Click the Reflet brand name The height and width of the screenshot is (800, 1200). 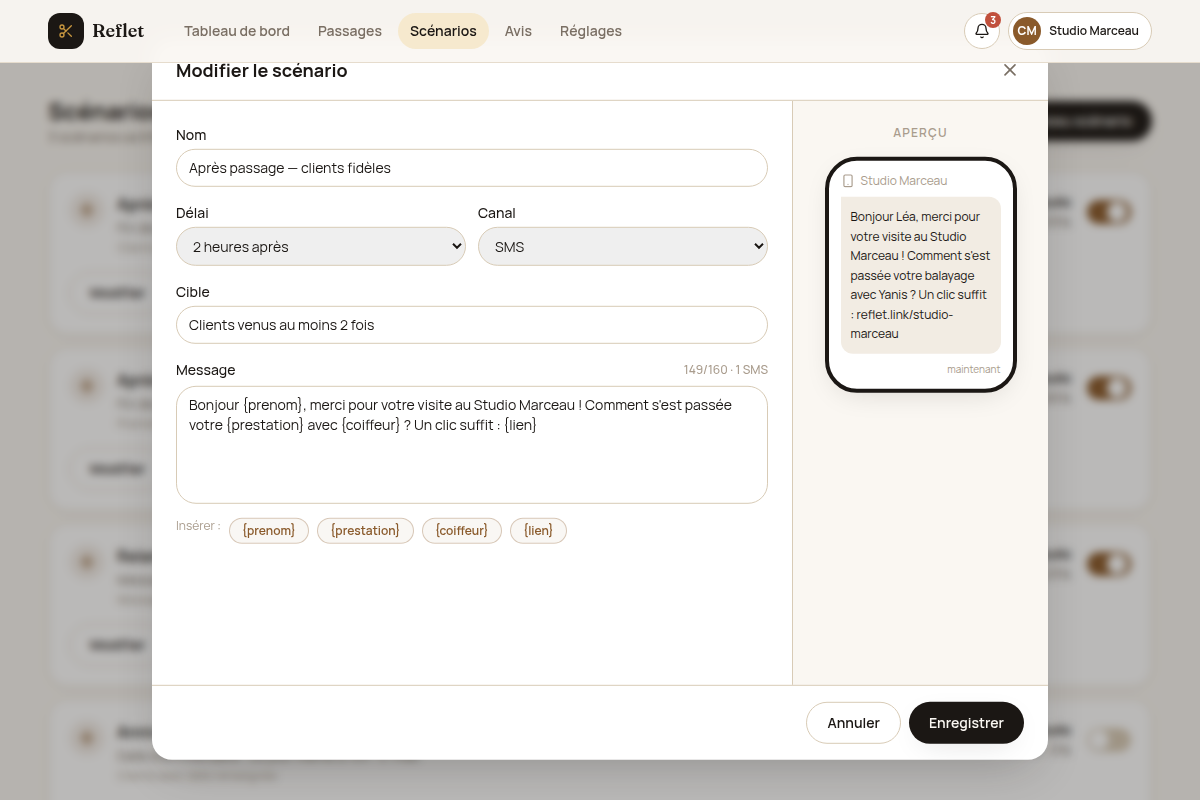click(x=118, y=31)
